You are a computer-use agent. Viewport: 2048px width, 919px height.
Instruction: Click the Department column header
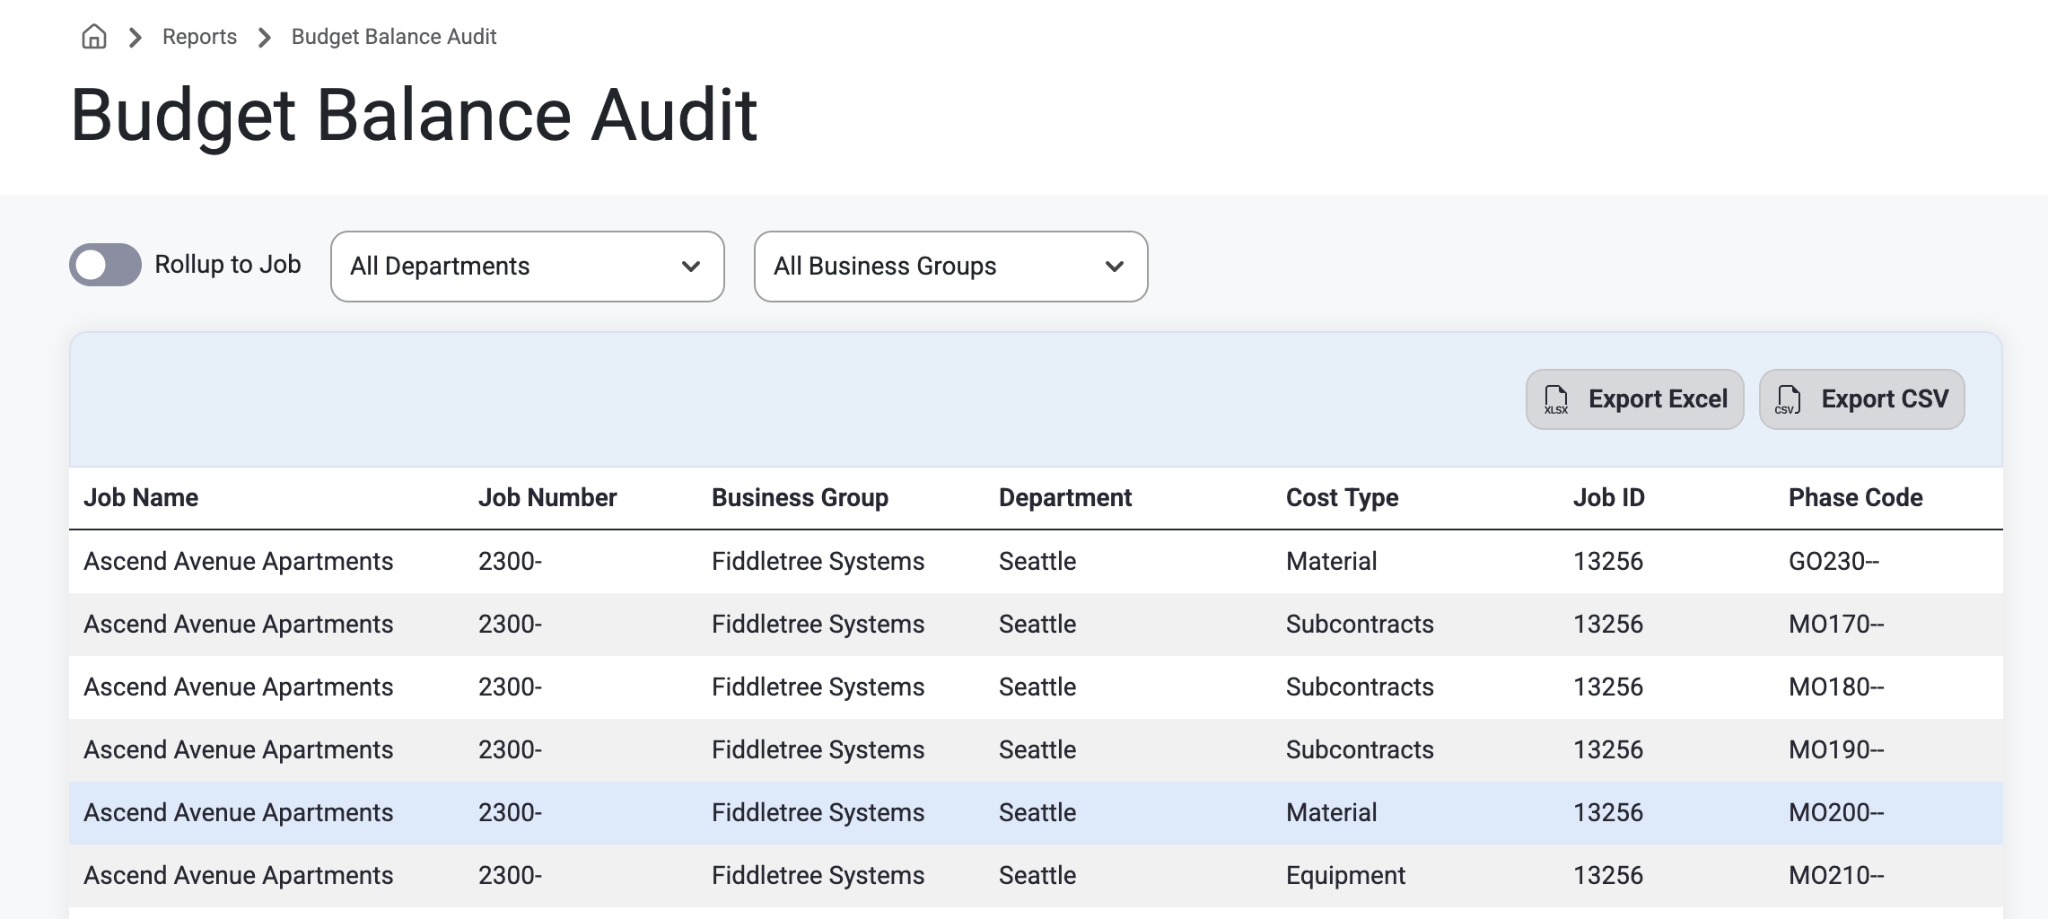(x=1065, y=497)
